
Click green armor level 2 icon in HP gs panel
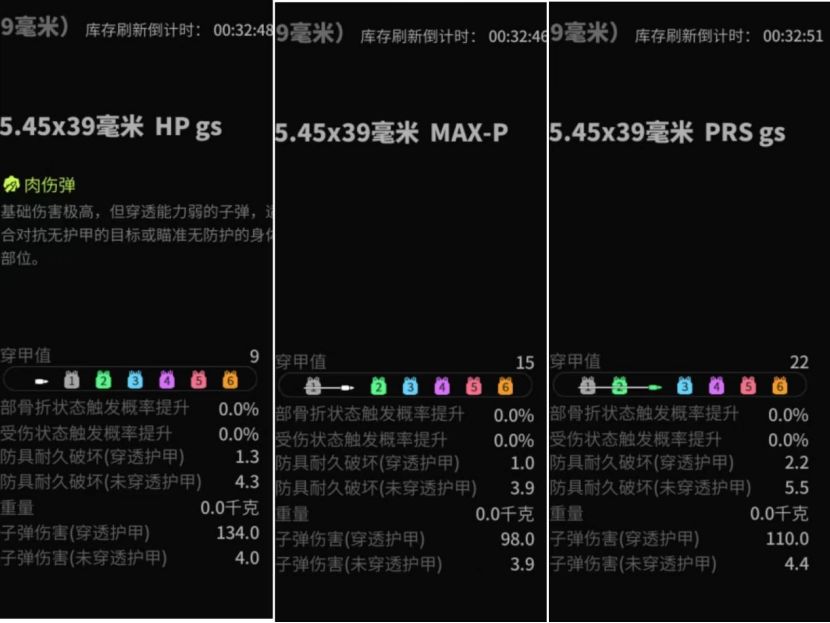[104, 380]
